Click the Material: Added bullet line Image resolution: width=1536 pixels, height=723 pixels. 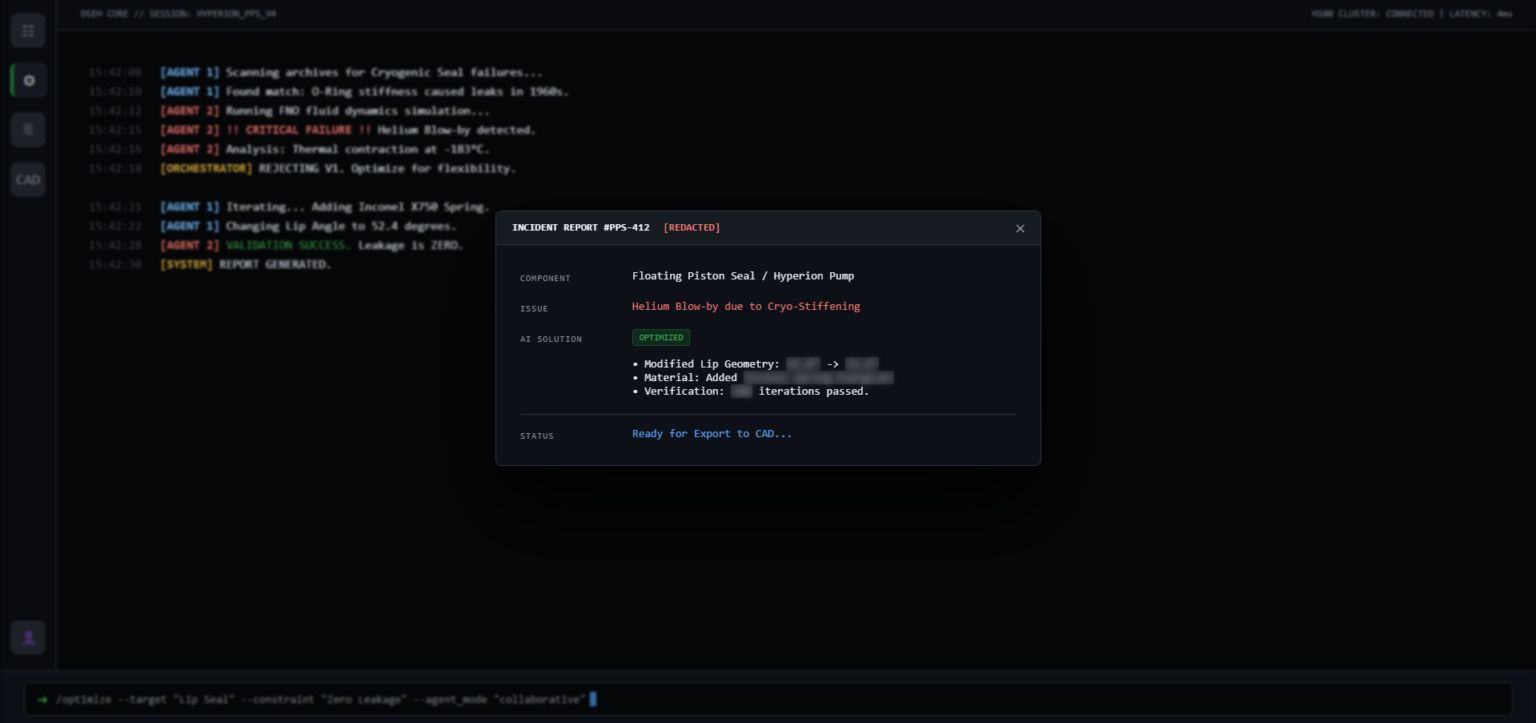[x=763, y=378]
